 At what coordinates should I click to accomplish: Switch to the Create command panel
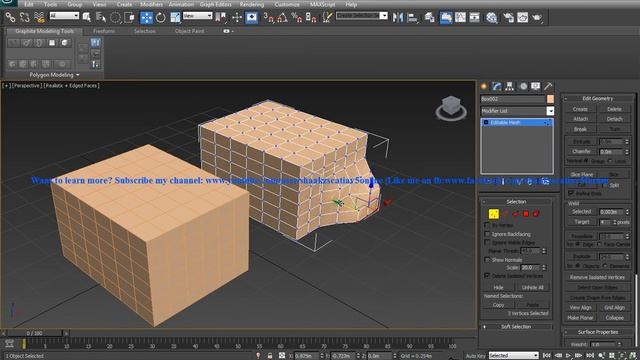pos(484,87)
